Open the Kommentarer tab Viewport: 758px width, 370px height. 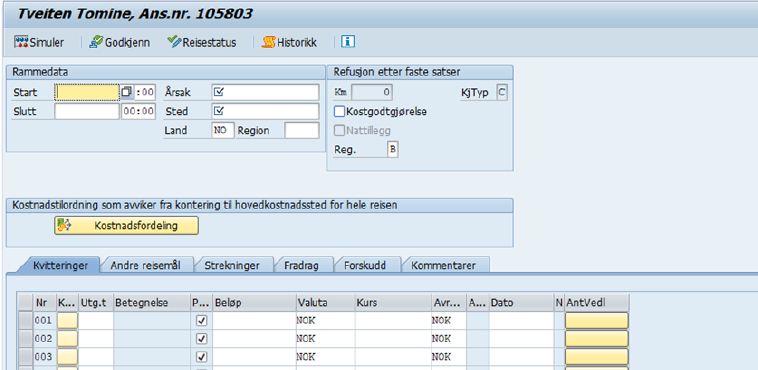tap(443, 265)
